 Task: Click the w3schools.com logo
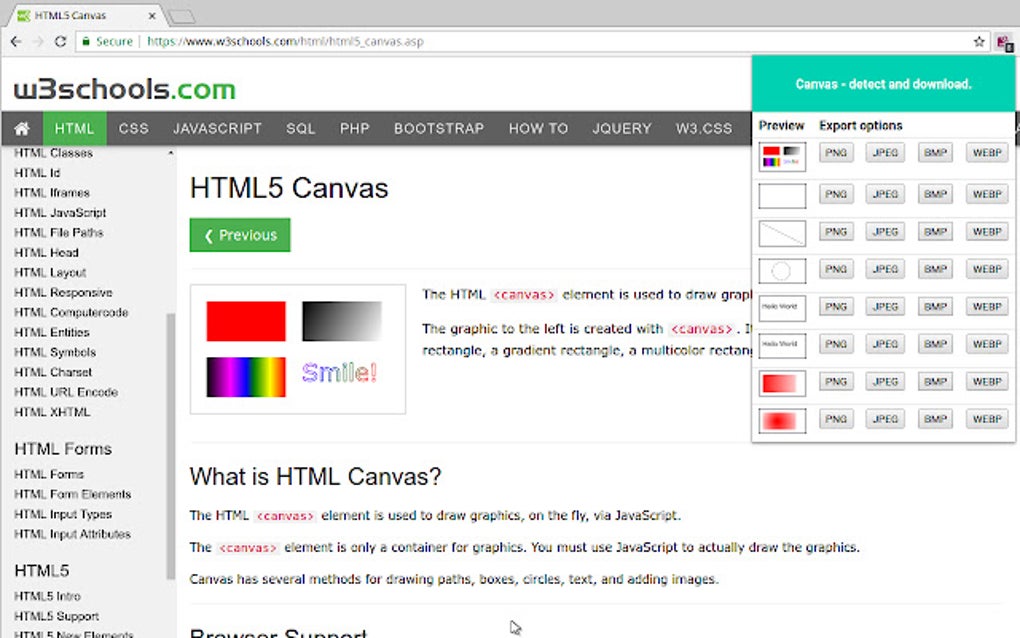pos(124,89)
